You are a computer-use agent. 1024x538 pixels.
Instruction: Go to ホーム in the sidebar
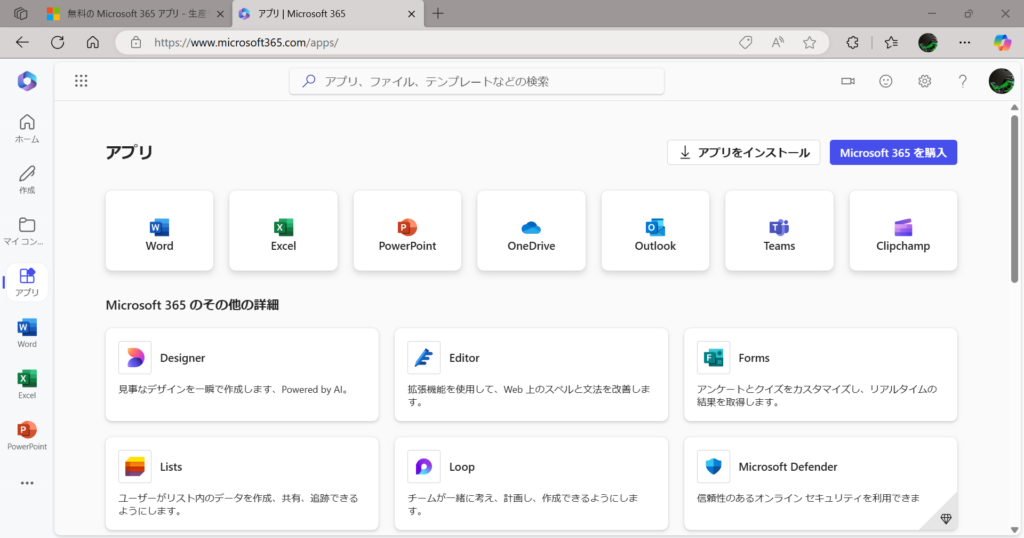point(27,129)
